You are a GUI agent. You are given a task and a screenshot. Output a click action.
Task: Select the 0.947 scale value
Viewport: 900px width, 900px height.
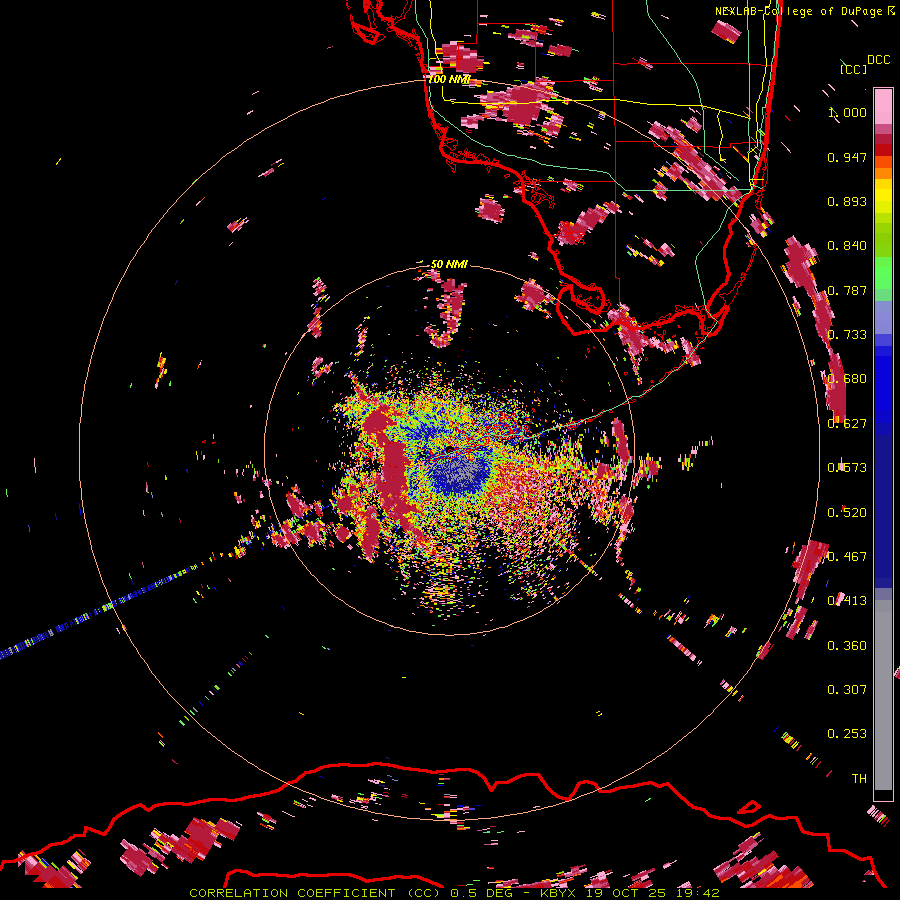point(847,157)
